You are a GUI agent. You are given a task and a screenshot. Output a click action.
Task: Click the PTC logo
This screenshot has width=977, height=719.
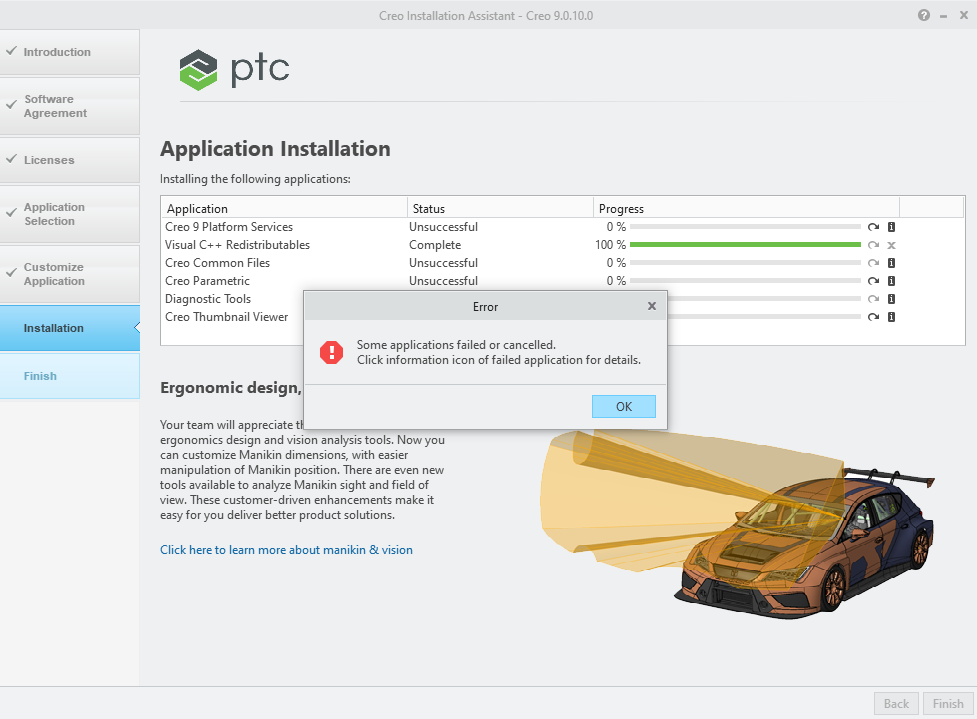coord(234,70)
